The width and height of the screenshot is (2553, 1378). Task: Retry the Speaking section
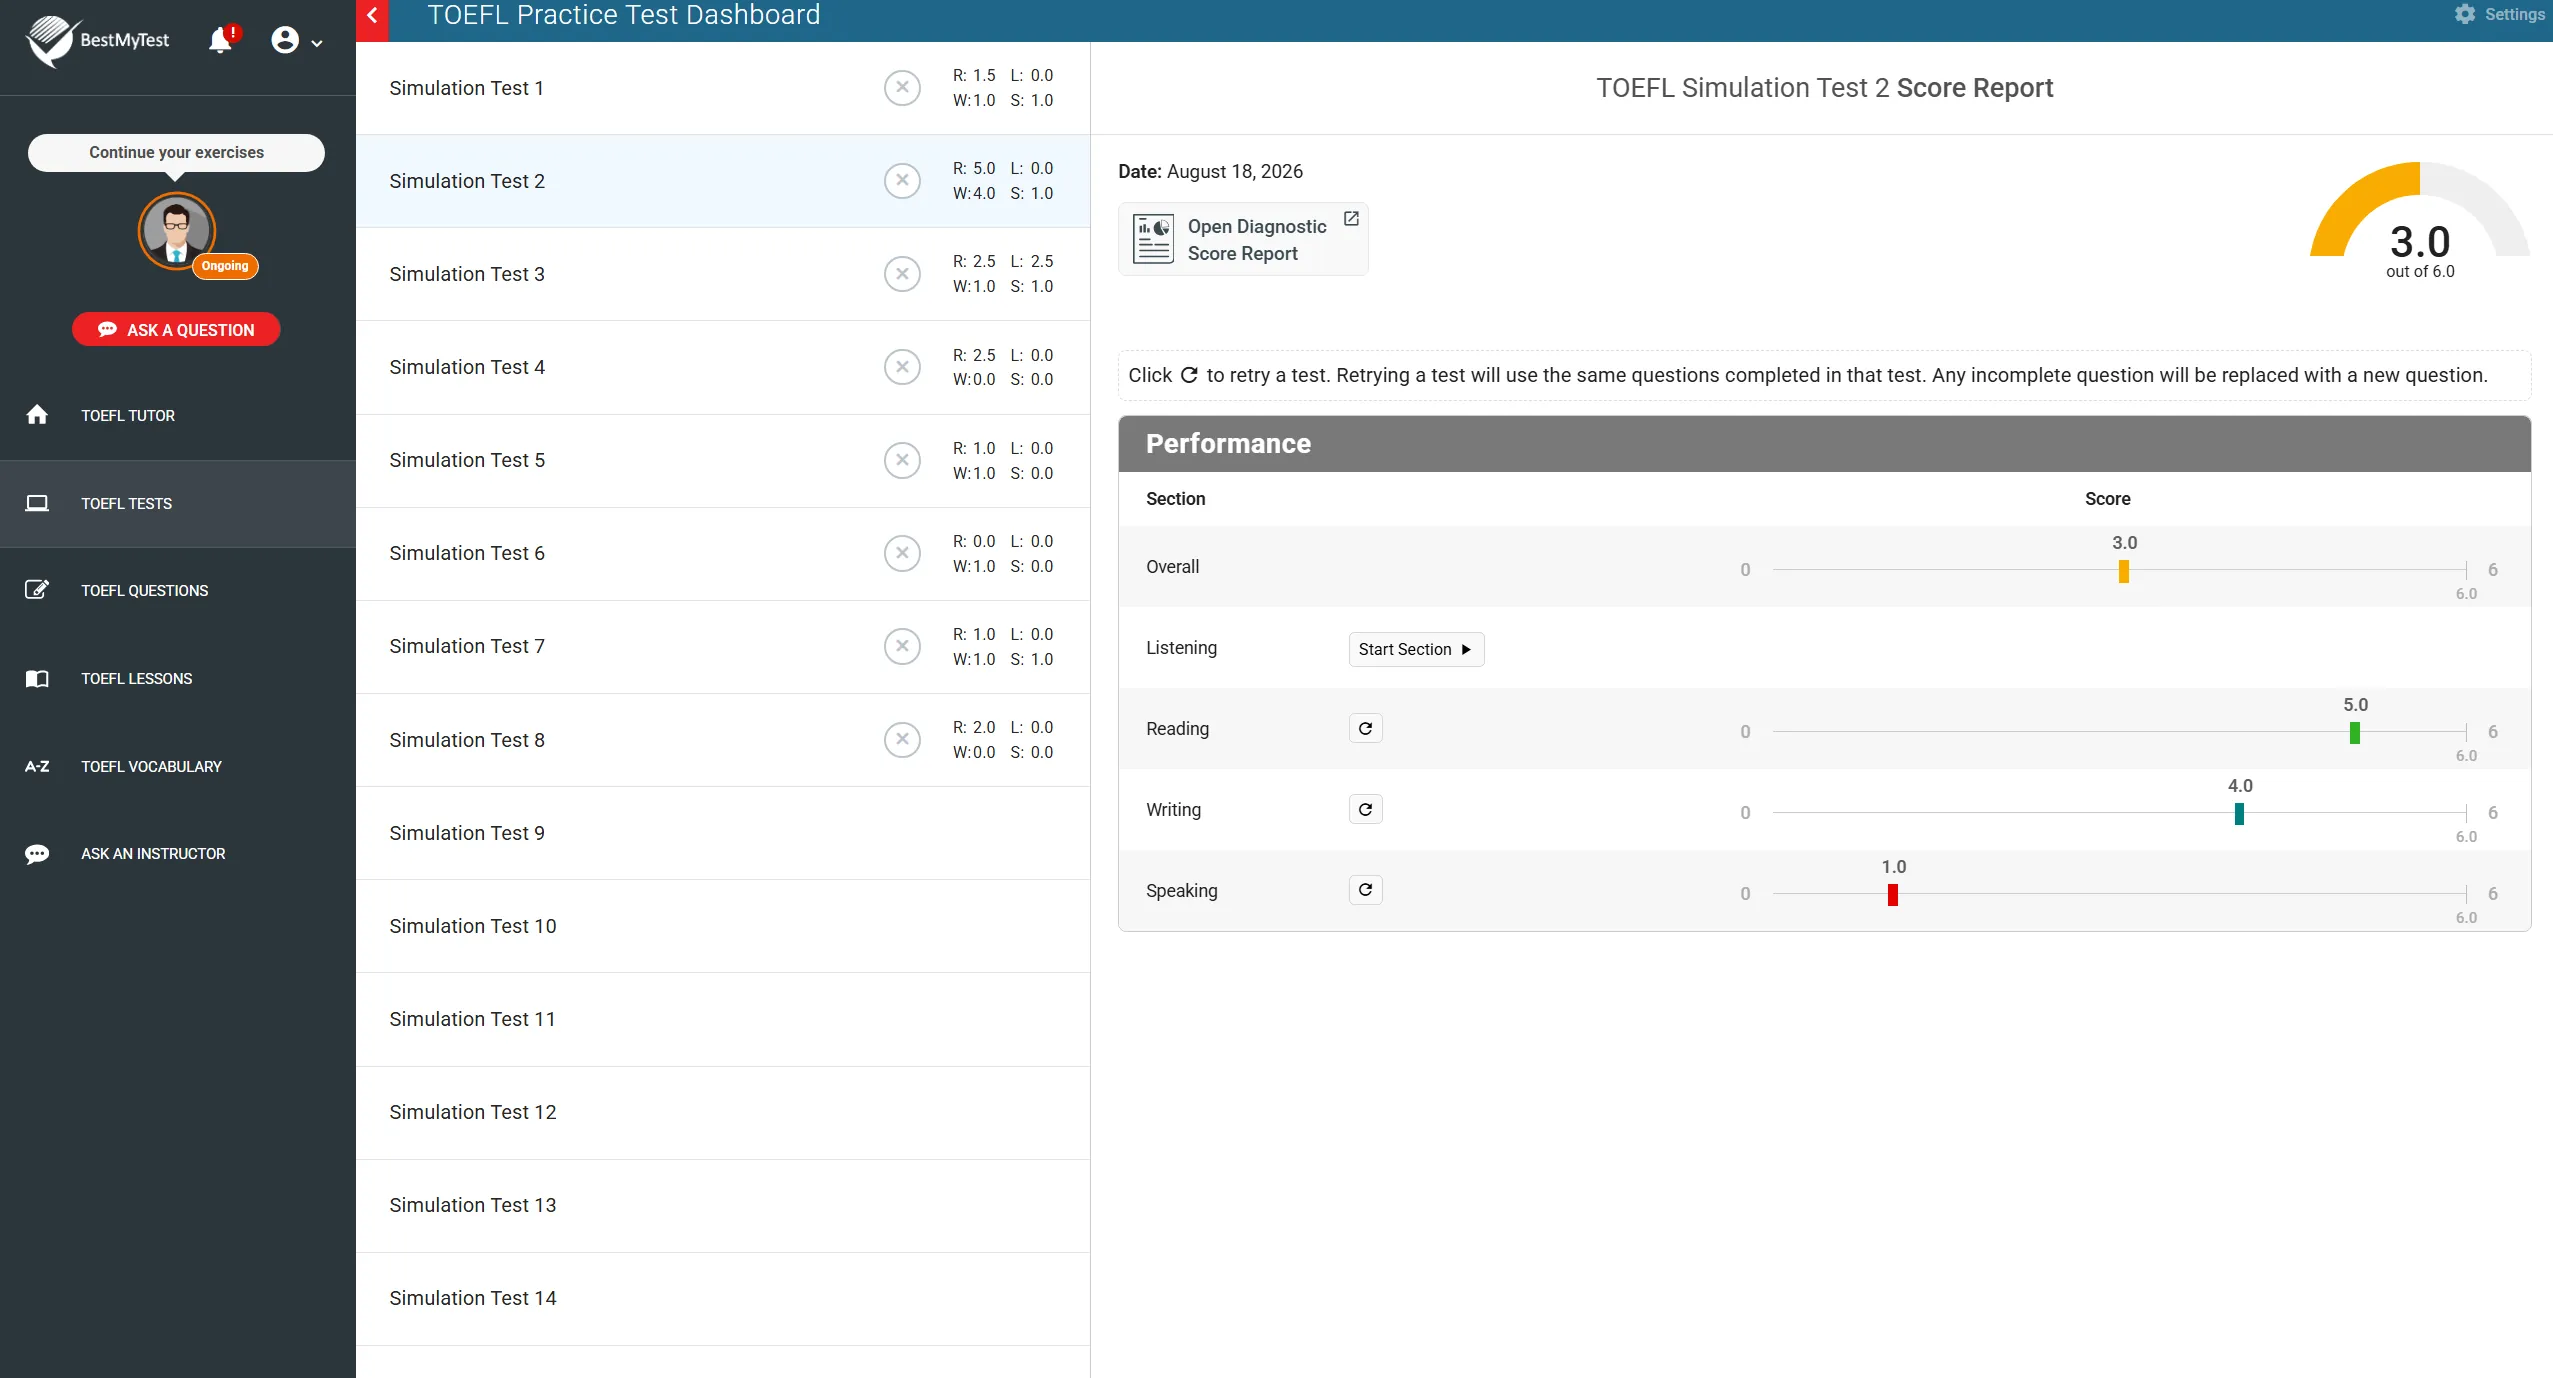(x=1365, y=890)
